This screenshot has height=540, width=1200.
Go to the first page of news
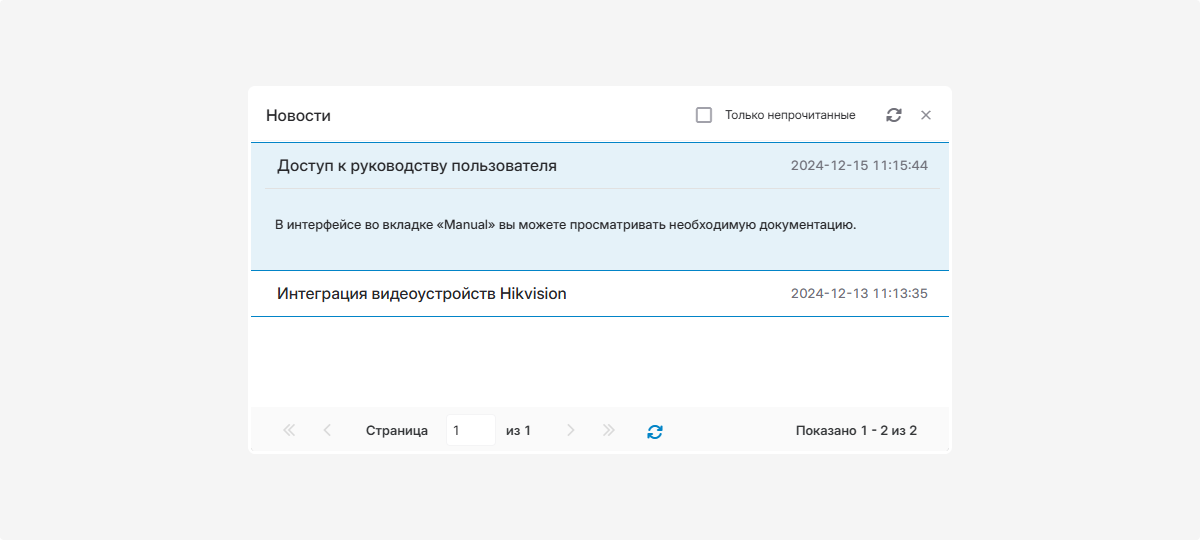[289, 430]
